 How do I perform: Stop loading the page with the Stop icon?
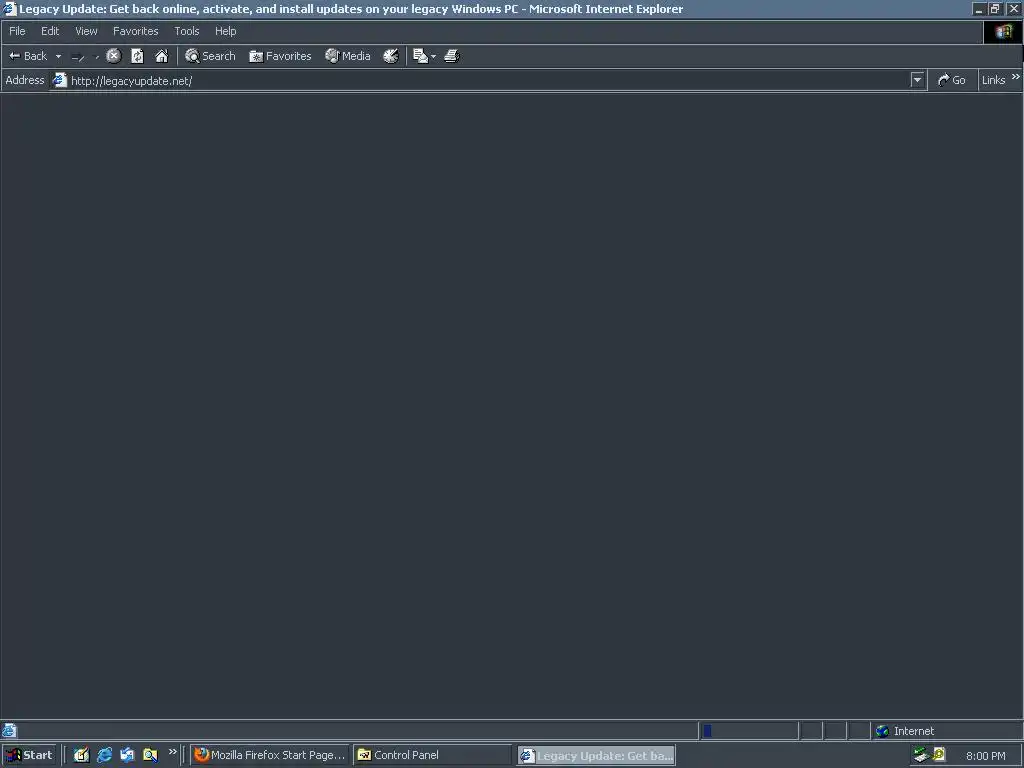[x=114, y=56]
